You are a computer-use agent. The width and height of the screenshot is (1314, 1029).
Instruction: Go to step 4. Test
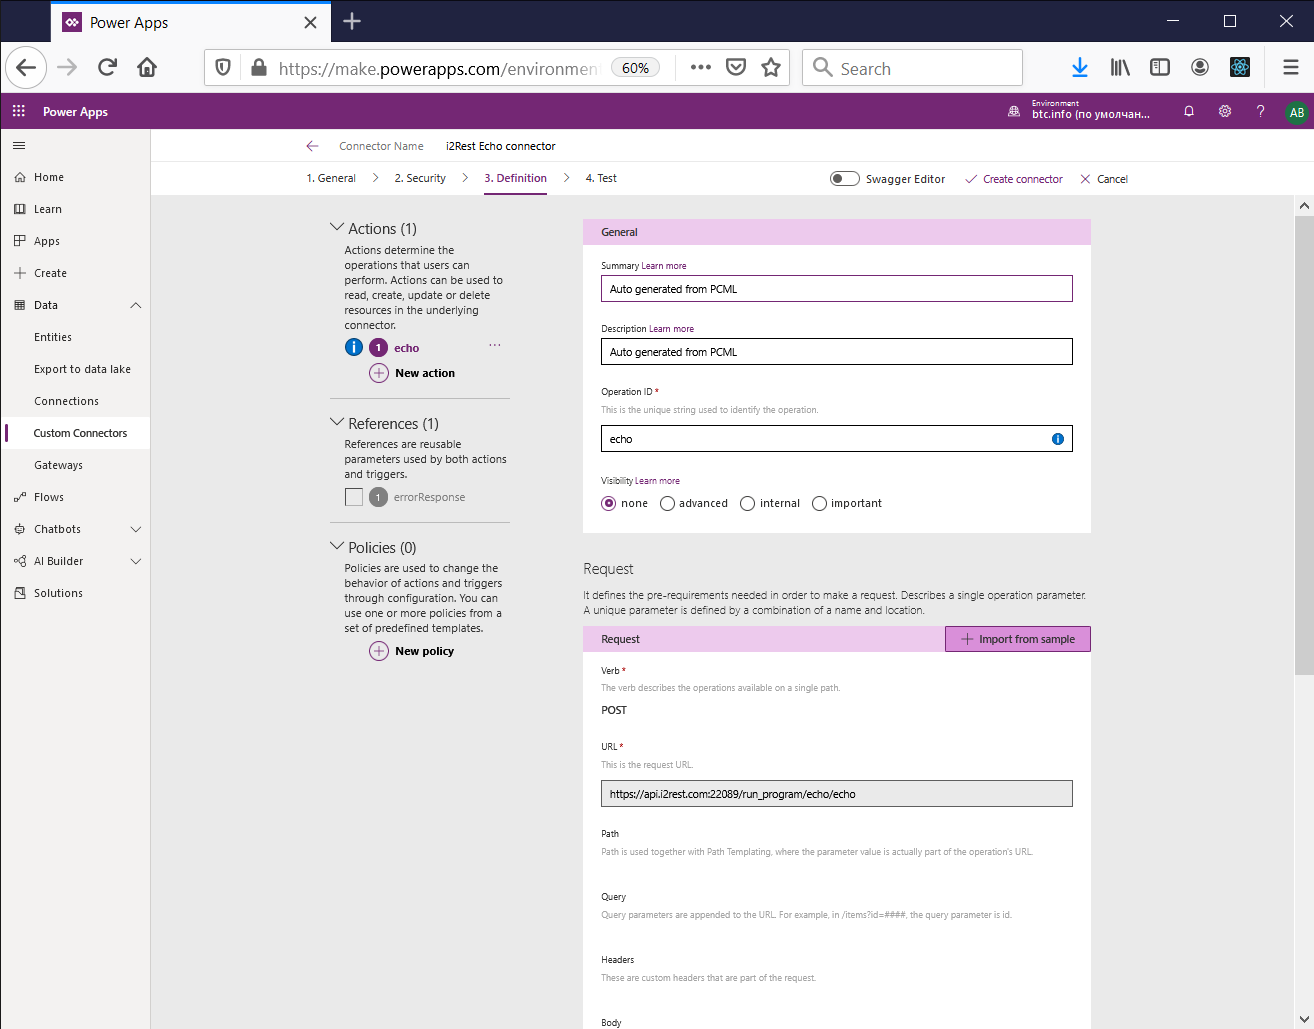pyautogui.click(x=601, y=178)
